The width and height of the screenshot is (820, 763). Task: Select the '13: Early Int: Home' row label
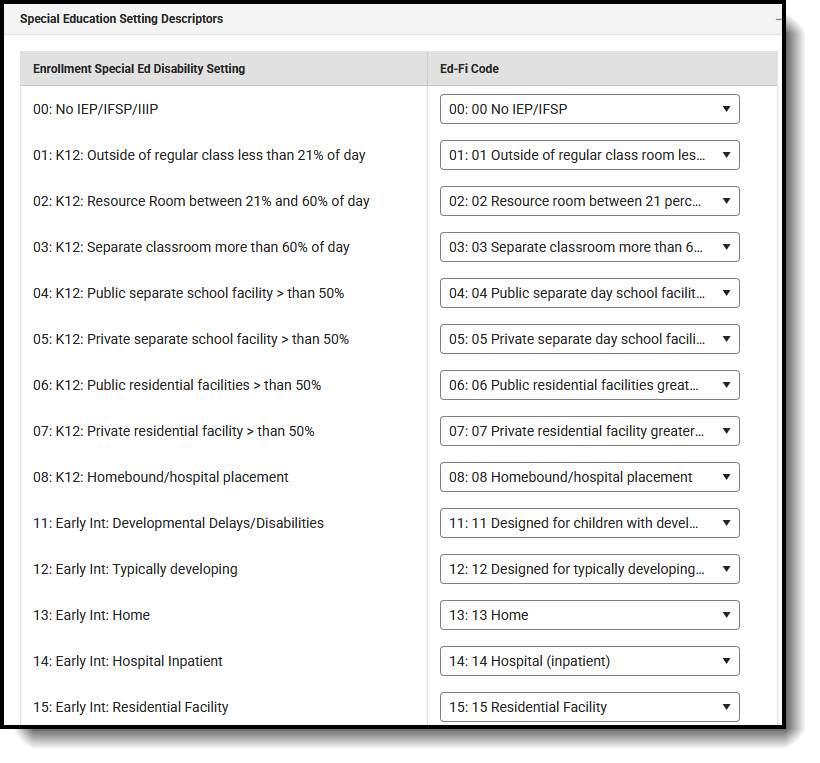tap(92, 616)
